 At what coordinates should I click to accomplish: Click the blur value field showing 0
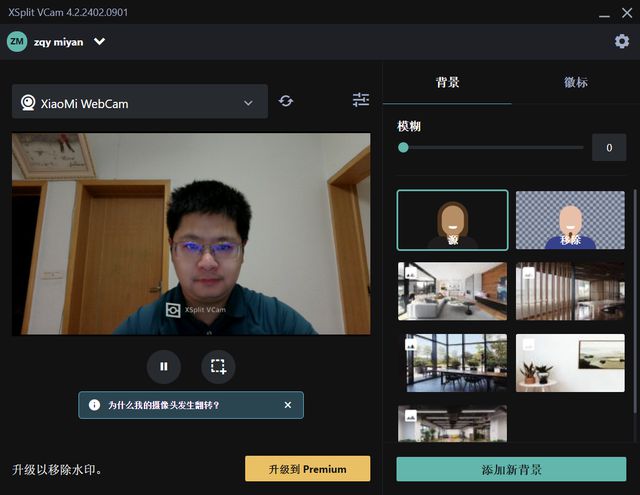(609, 147)
